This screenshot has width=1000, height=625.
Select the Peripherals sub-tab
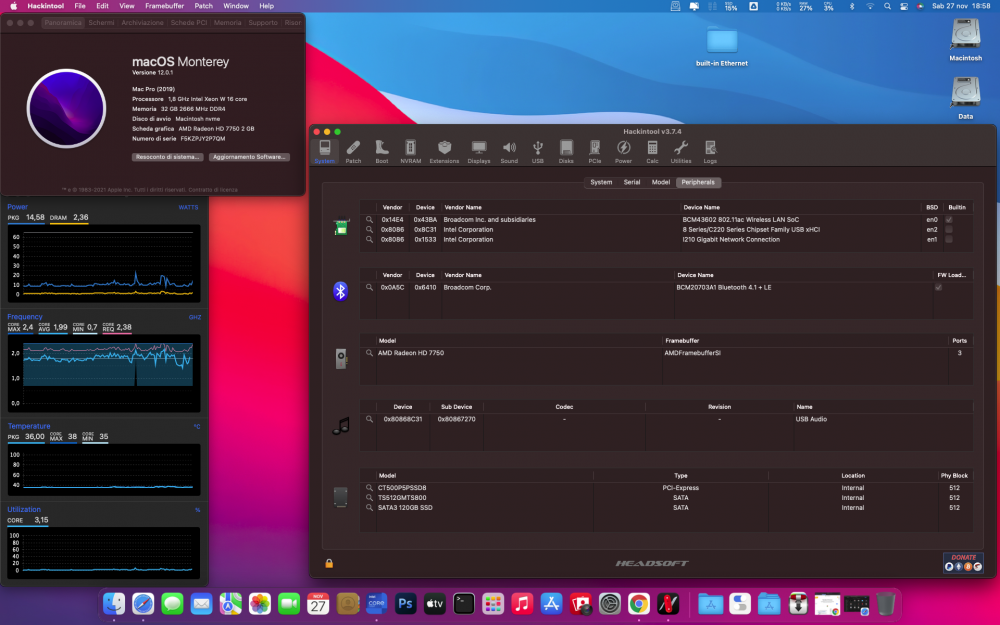point(698,182)
